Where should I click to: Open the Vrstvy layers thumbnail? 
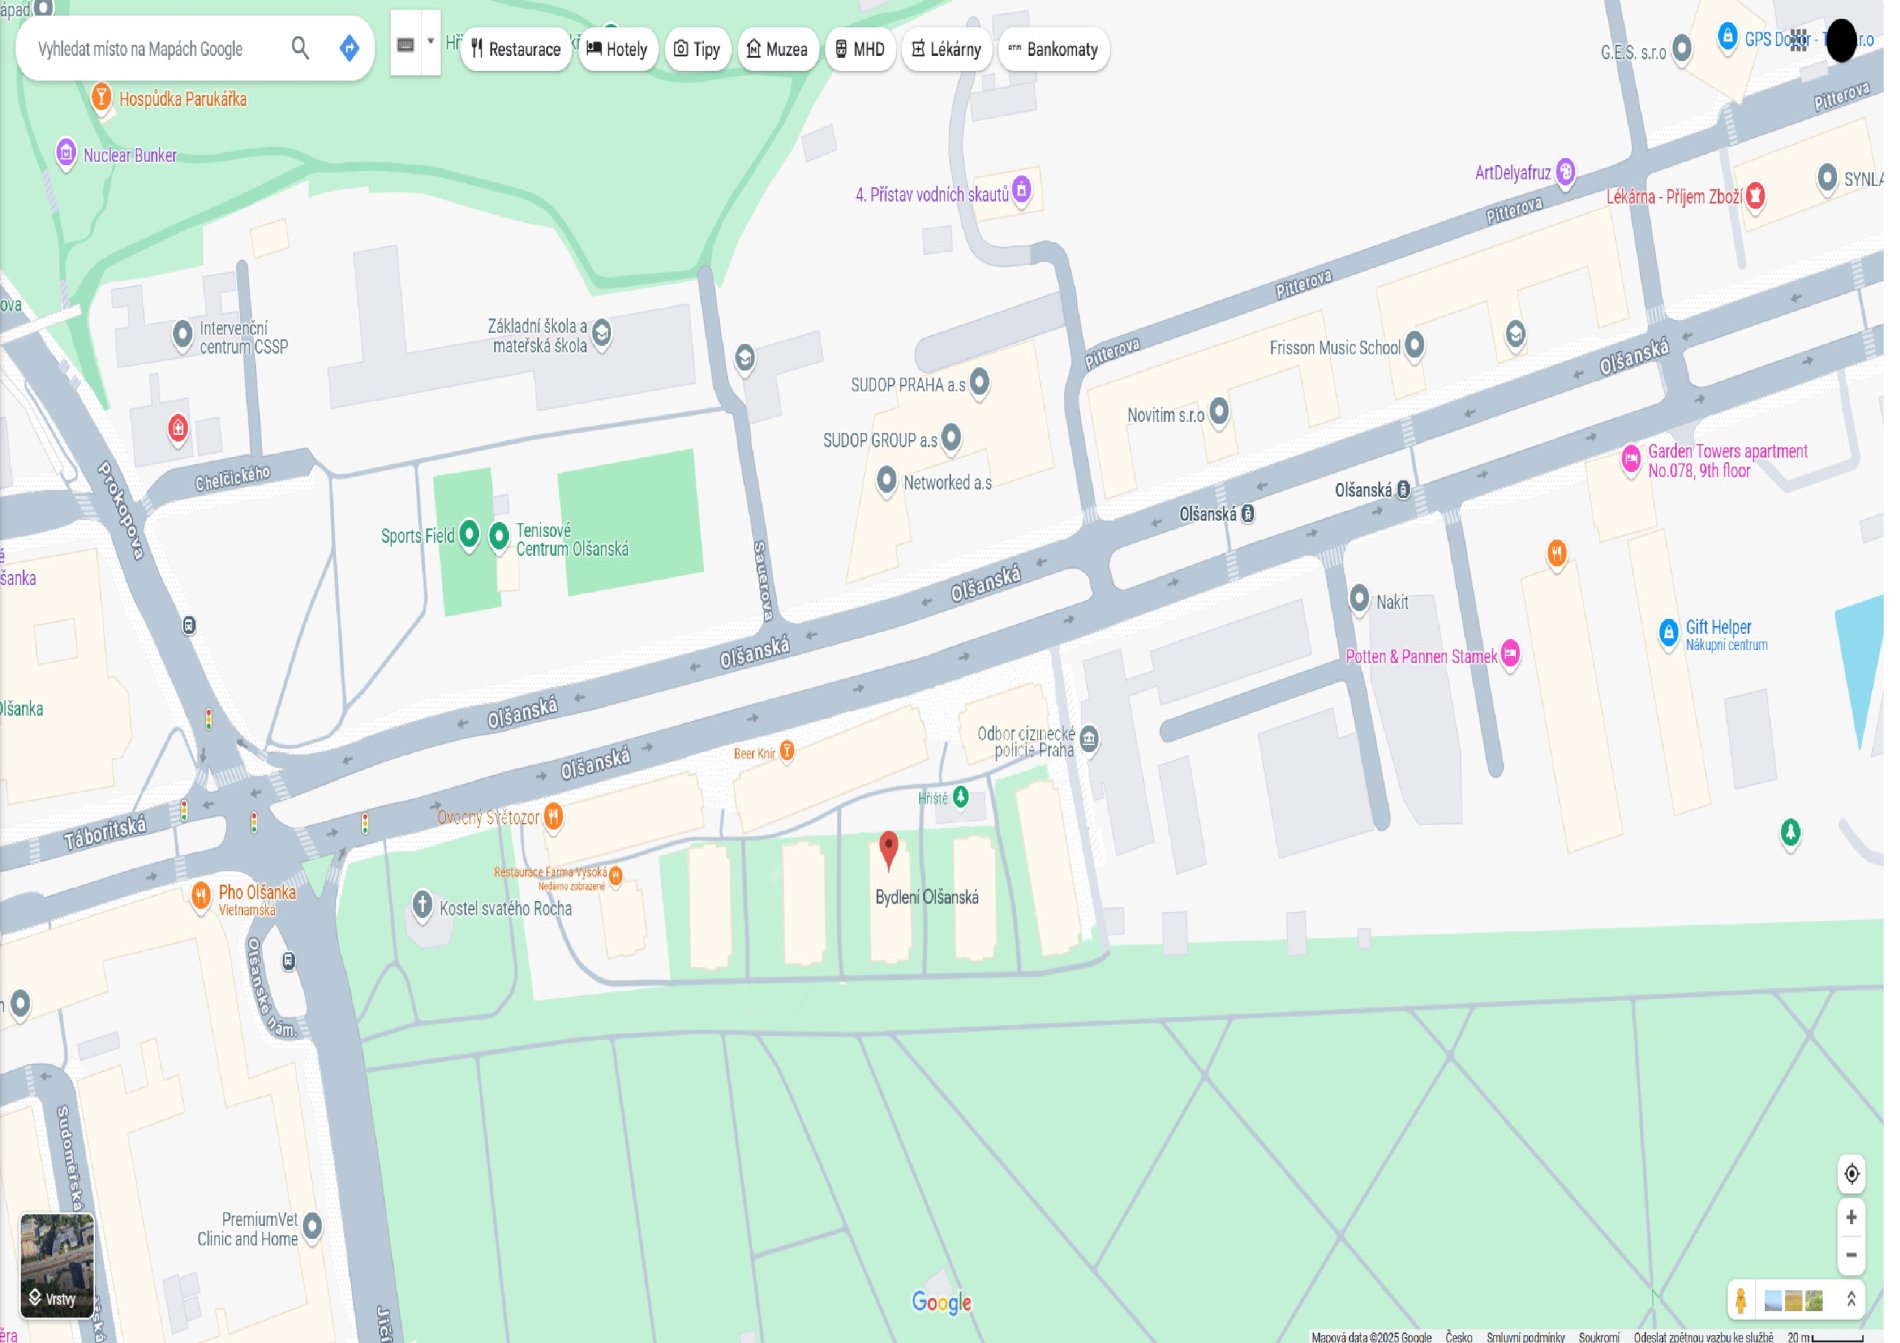pyautogui.click(x=58, y=1265)
